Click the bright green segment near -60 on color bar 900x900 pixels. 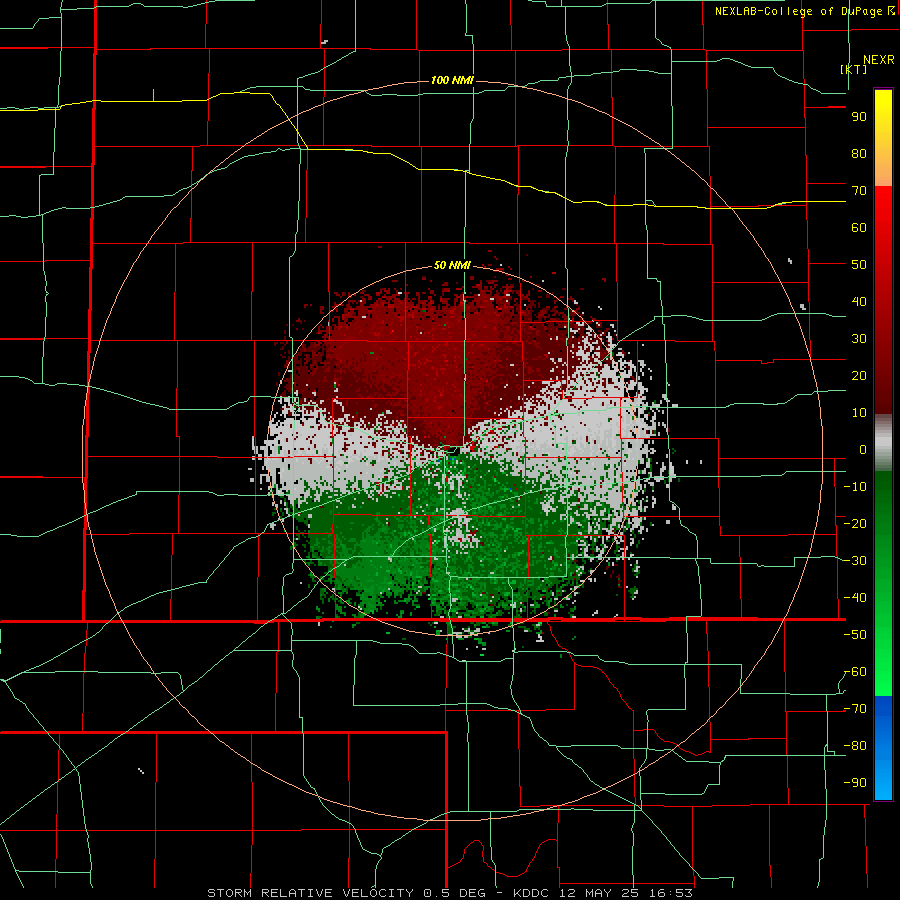point(883,672)
